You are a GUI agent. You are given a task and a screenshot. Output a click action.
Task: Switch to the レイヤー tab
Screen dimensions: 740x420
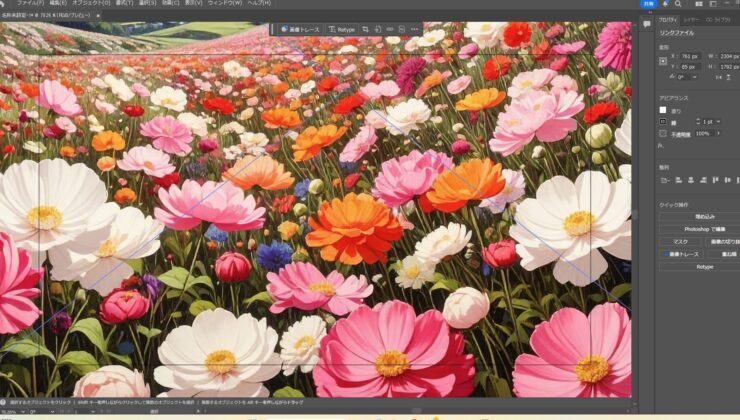pyautogui.click(x=696, y=19)
